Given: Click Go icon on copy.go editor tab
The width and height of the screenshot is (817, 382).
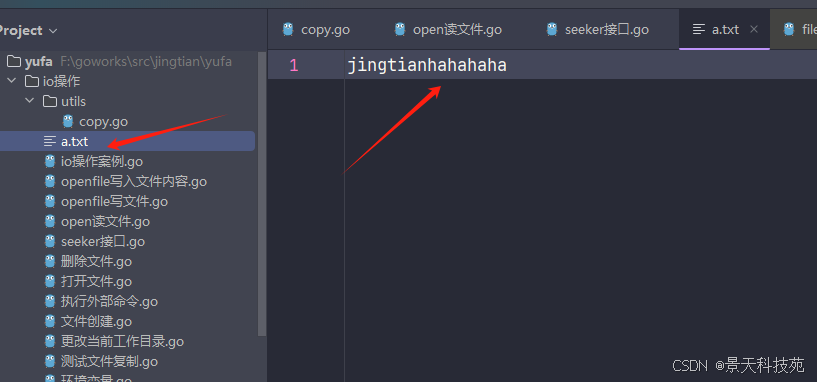Looking at the screenshot, I should [288, 29].
